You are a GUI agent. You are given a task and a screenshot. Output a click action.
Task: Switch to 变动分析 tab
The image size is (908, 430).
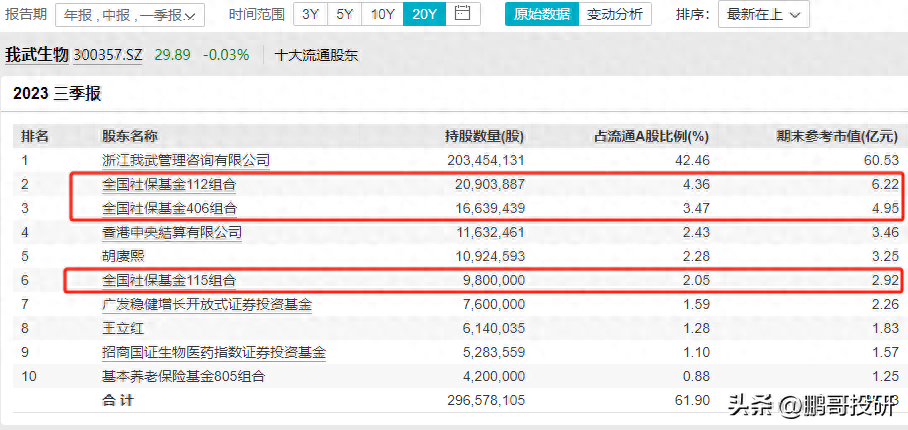(614, 14)
